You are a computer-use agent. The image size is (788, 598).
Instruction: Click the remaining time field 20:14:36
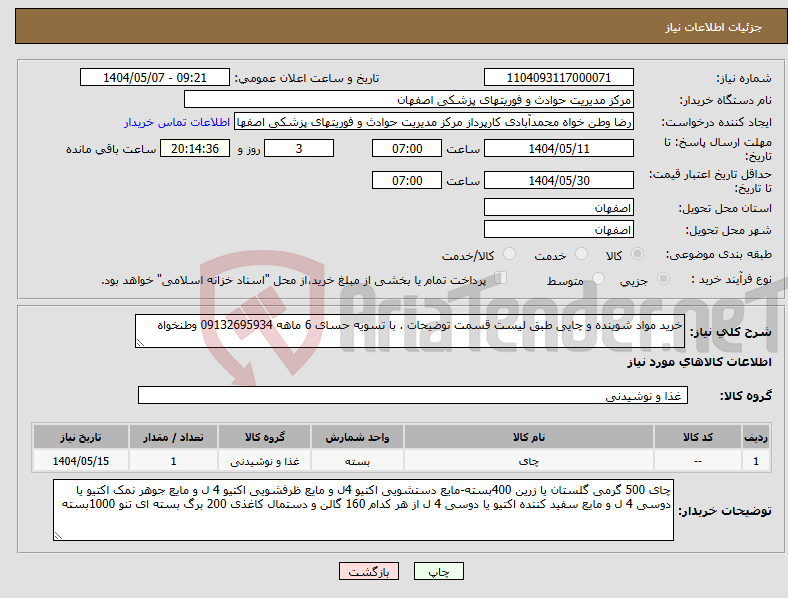195,149
